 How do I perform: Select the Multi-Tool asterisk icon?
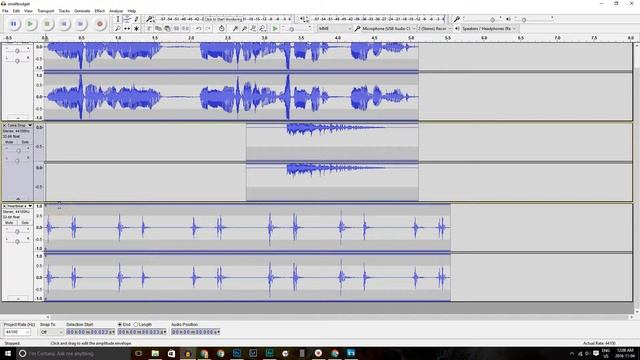pos(136,29)
